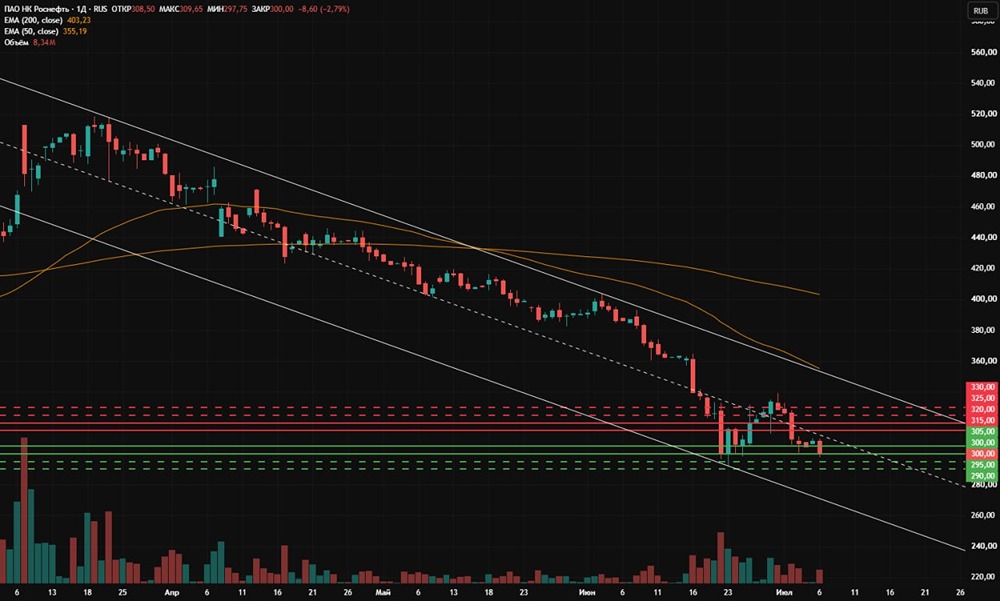The height and width of the screenshot is (601, 1000).
Task: Select the EMA (50, close) indicator legend
Action: (x=31, y=31)
